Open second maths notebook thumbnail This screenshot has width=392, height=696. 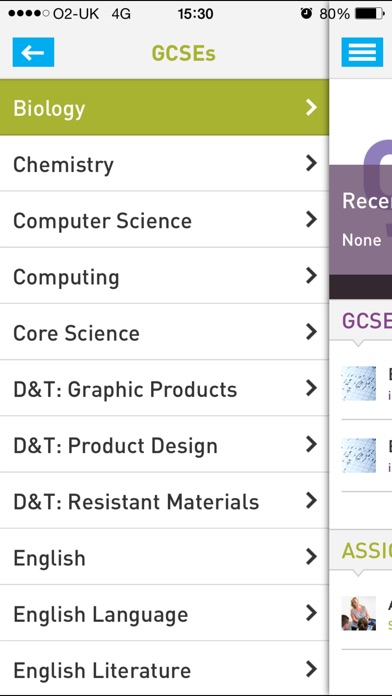pyautogui.click(x=359, y=455)
